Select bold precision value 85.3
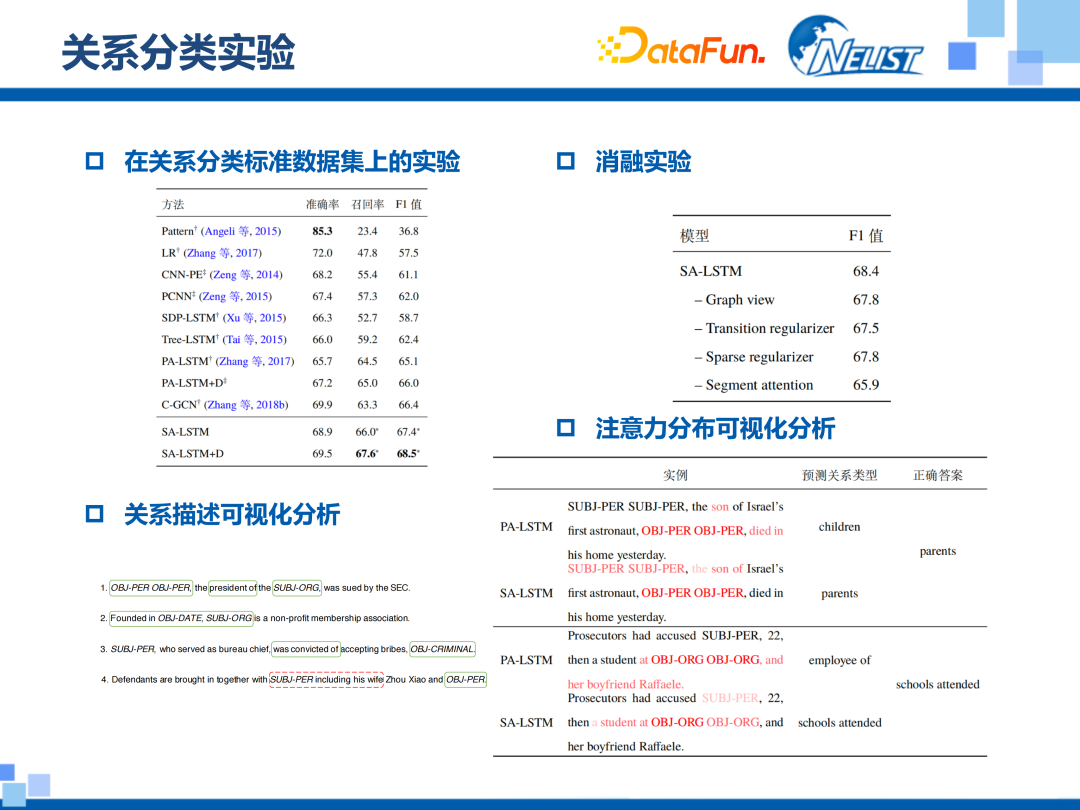This screenshot has height=810, width=1080. click(x=322, y=231)
